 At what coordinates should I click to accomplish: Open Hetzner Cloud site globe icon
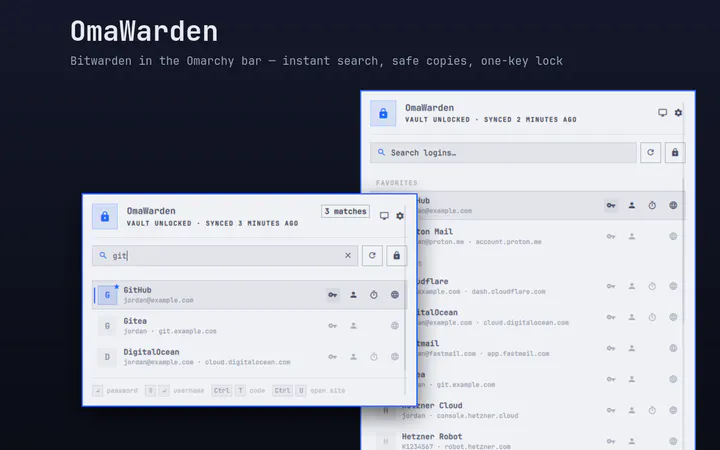click(673, 411)
